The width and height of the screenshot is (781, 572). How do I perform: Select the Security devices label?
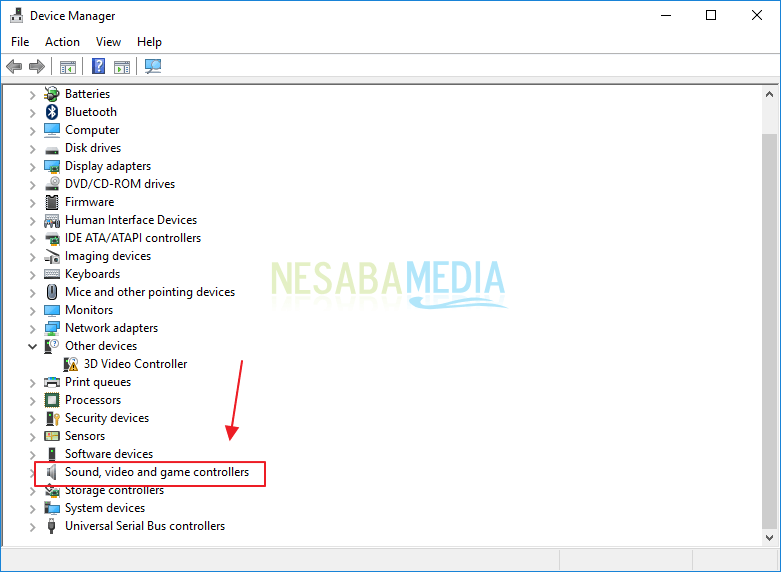(107, 418)
